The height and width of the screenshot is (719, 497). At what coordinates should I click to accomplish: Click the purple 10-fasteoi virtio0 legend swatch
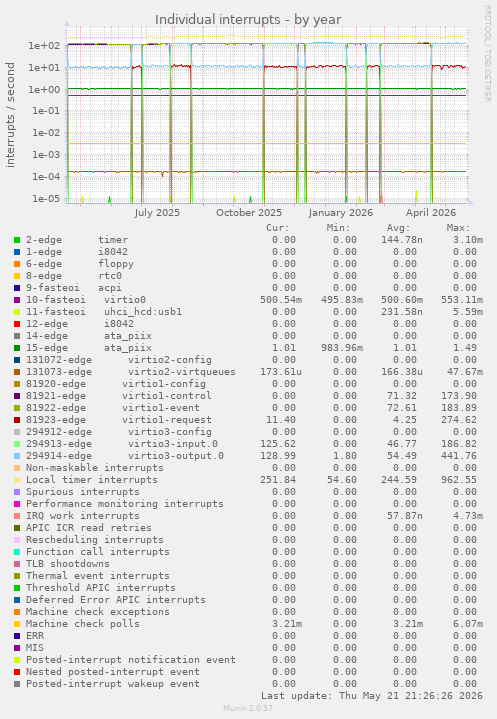coord(17,300)
